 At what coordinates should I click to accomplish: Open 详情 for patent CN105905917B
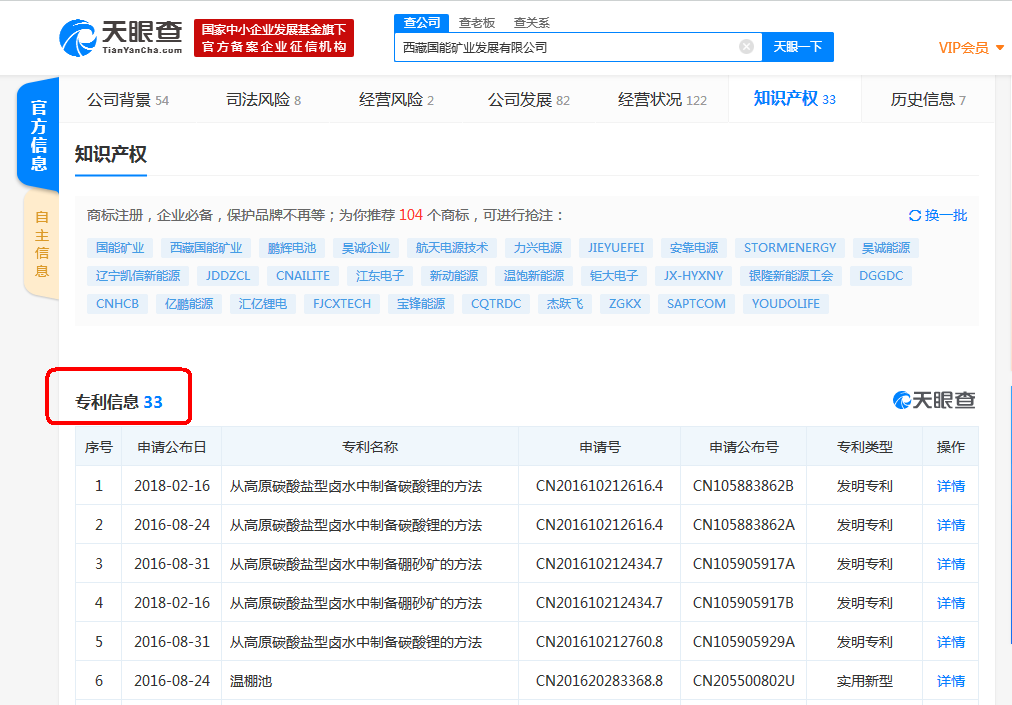coord(951,603)
